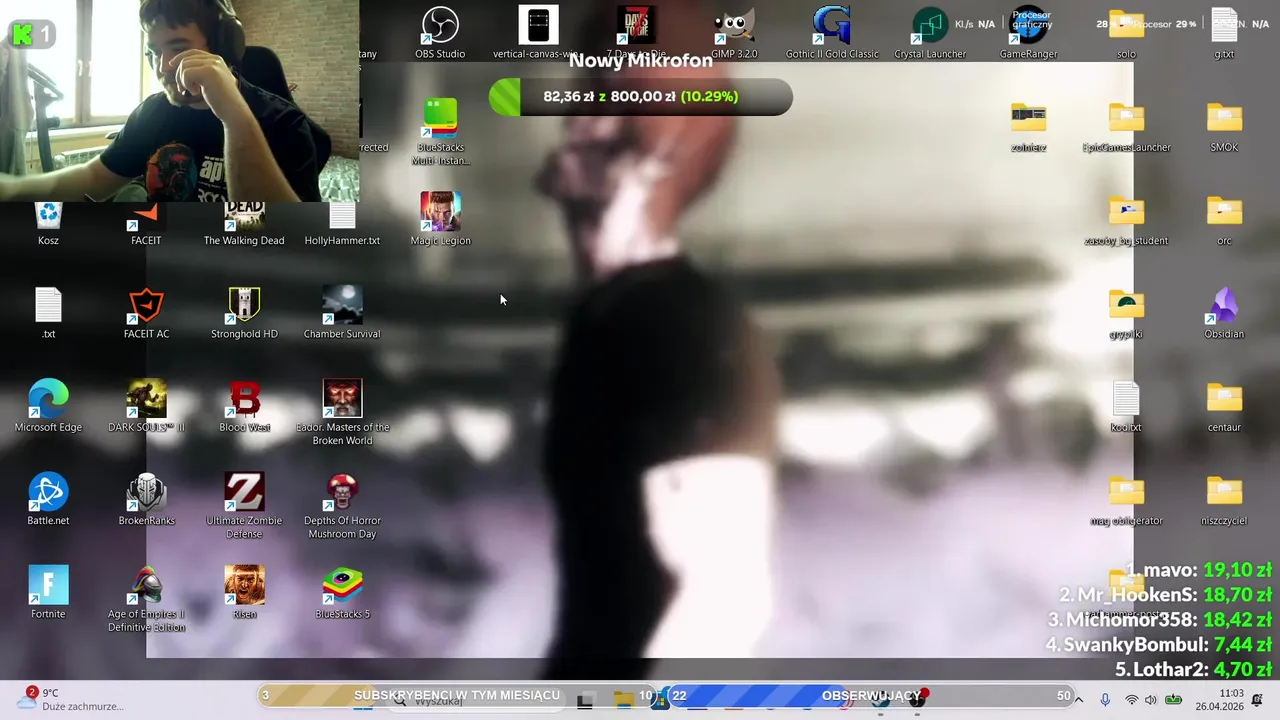
Task: Select the zolnierz desktop item
Action: 1028,126
